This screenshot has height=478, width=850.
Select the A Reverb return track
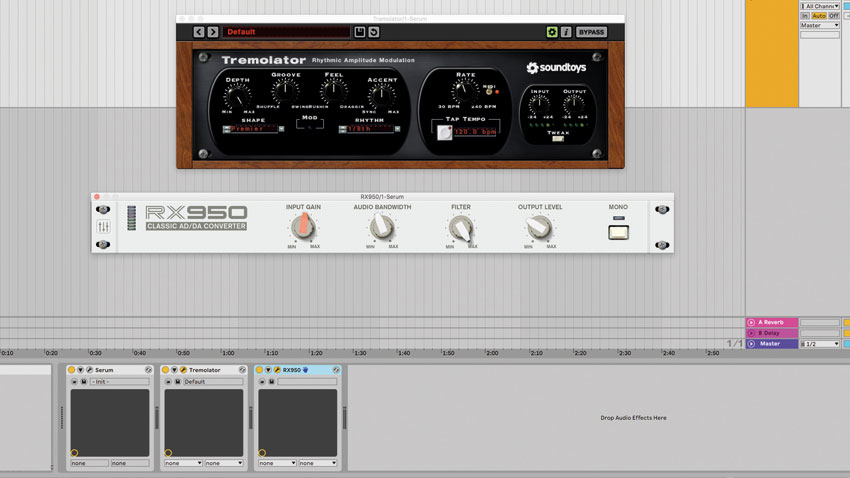click(772, 322)
